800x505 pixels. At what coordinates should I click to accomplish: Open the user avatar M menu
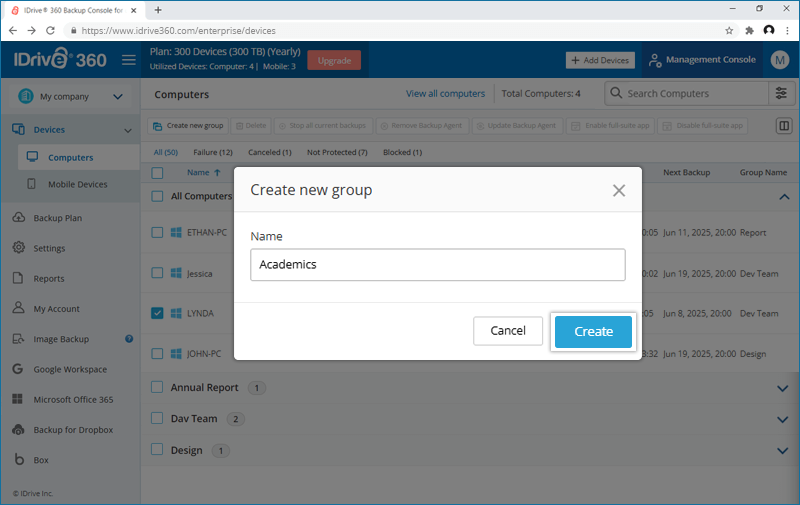(x=779, y=60)
